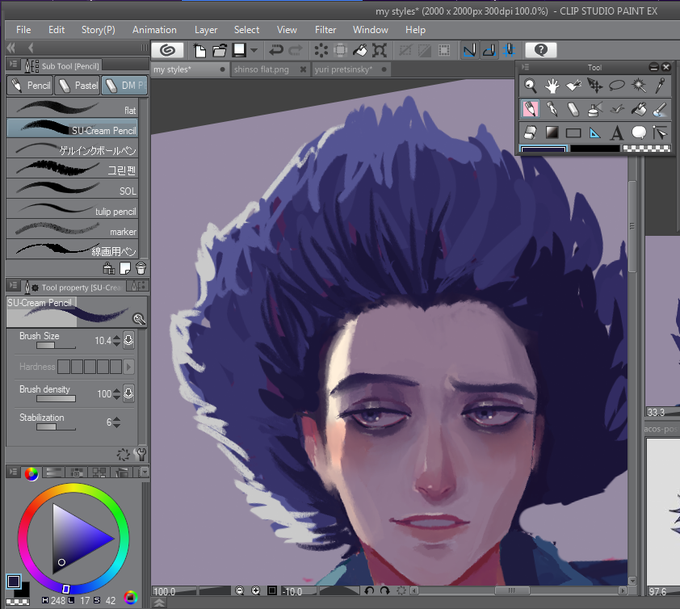Image resolution: width=680 pixels, height=609 pixels.
Task: Adjust Brush density stepper arrows
Action: coord(116,394)
